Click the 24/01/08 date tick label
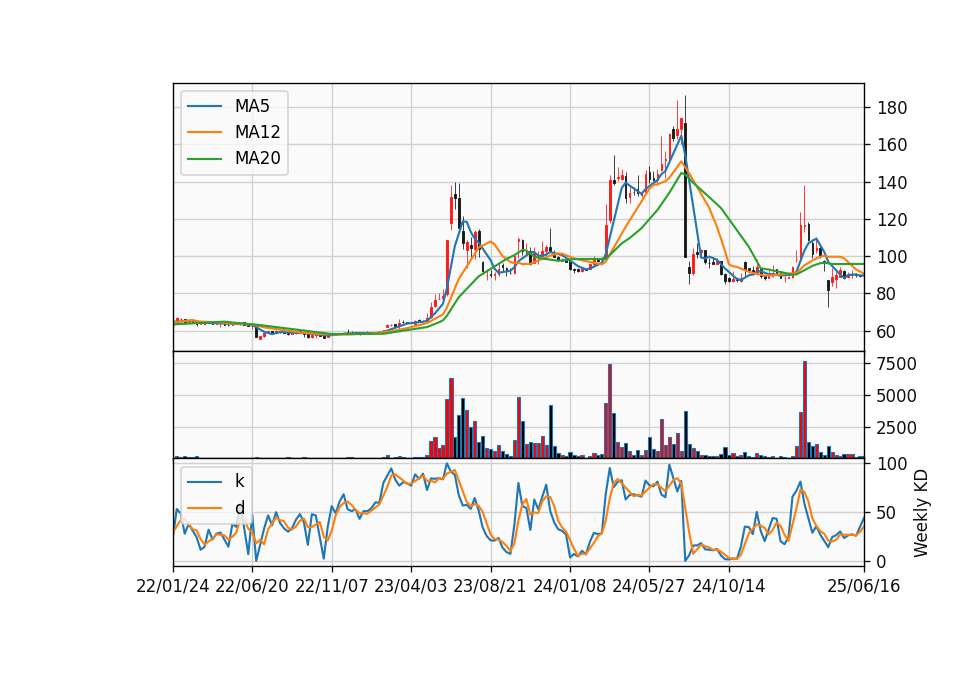Image resolution: width=960 pixels, height=690 pixels. click(569, 587)
